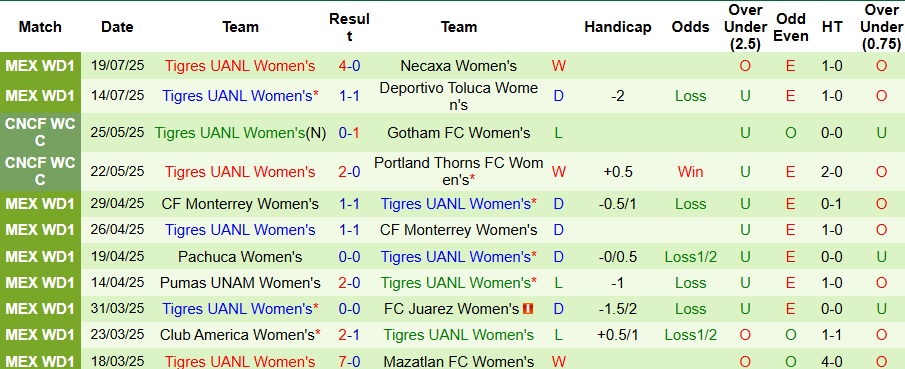Screen dimensions: 905x369
Task: Open Tigres UANL Women's link dated 19/07/25
Action: 240,66
